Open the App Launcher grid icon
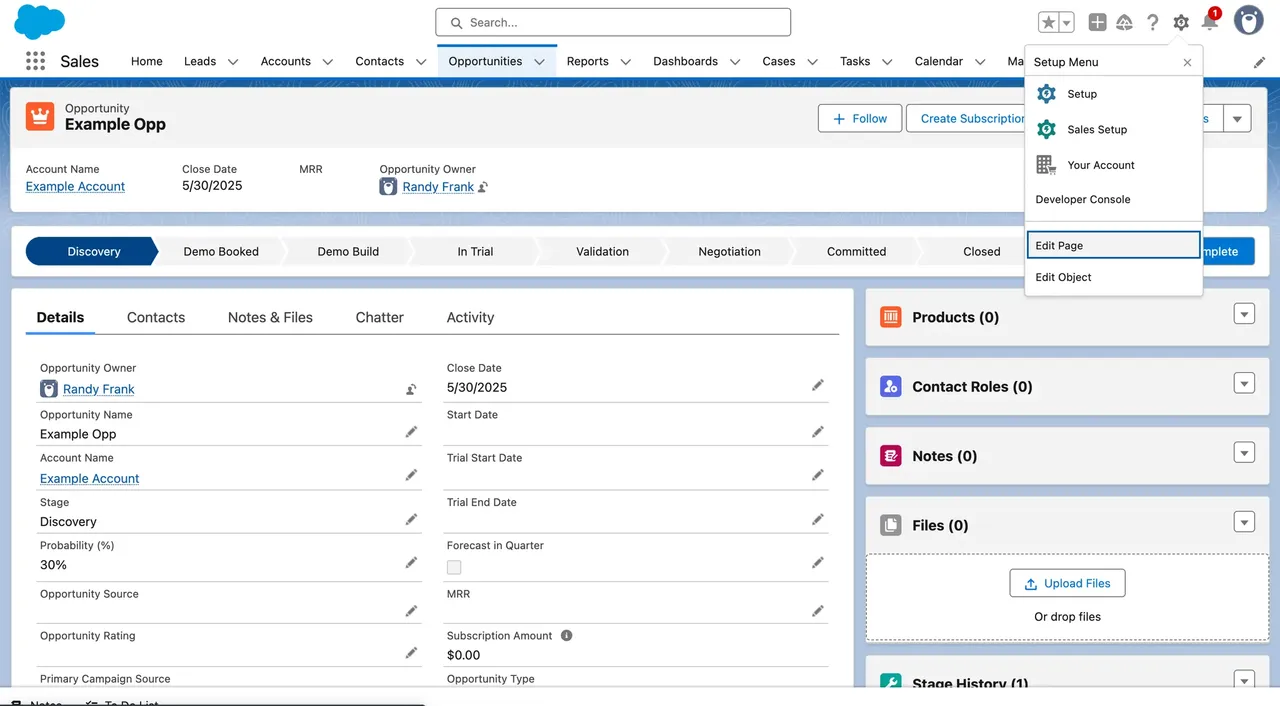1280x706 pixels. click(x=36, y=61)
